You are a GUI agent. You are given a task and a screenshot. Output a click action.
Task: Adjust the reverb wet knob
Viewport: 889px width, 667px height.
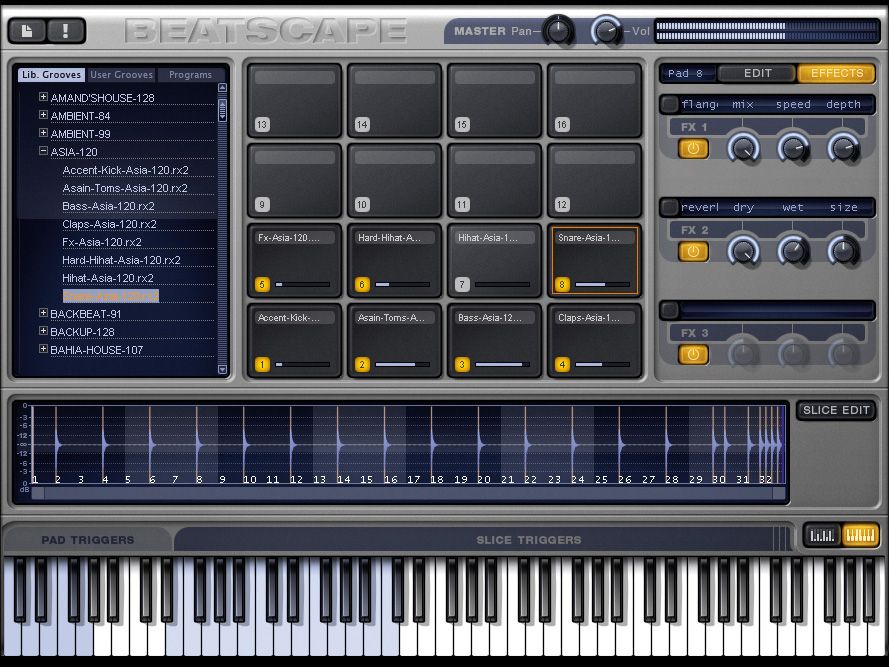(793, 251)
